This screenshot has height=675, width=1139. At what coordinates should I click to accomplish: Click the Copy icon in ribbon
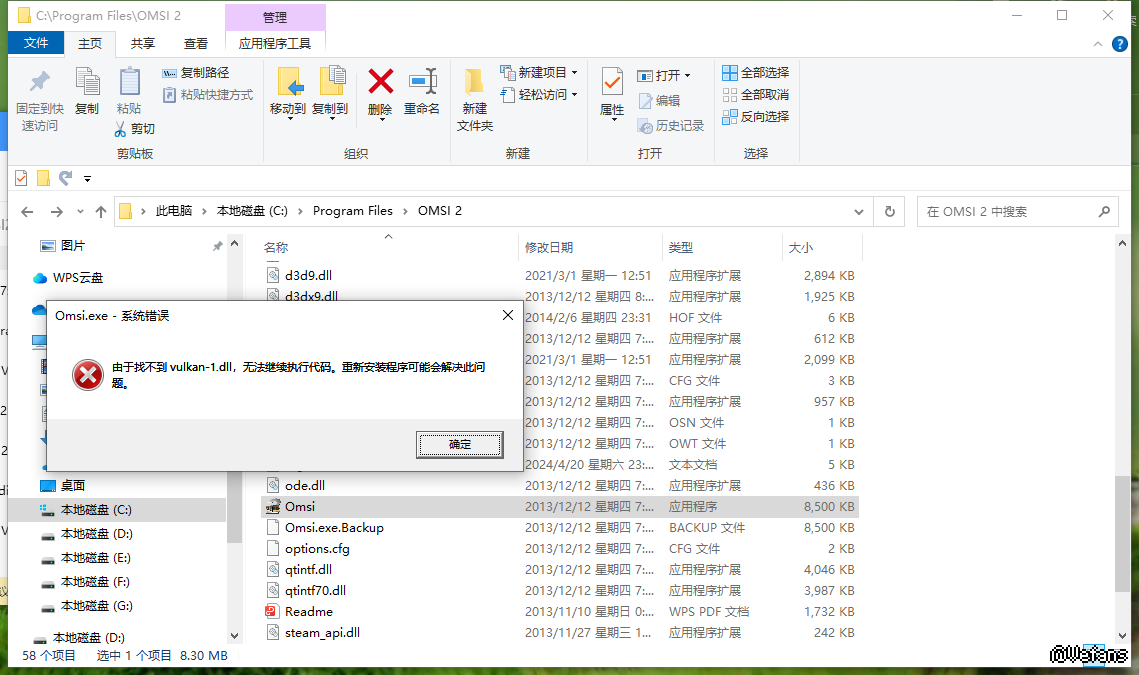[87, 81]
